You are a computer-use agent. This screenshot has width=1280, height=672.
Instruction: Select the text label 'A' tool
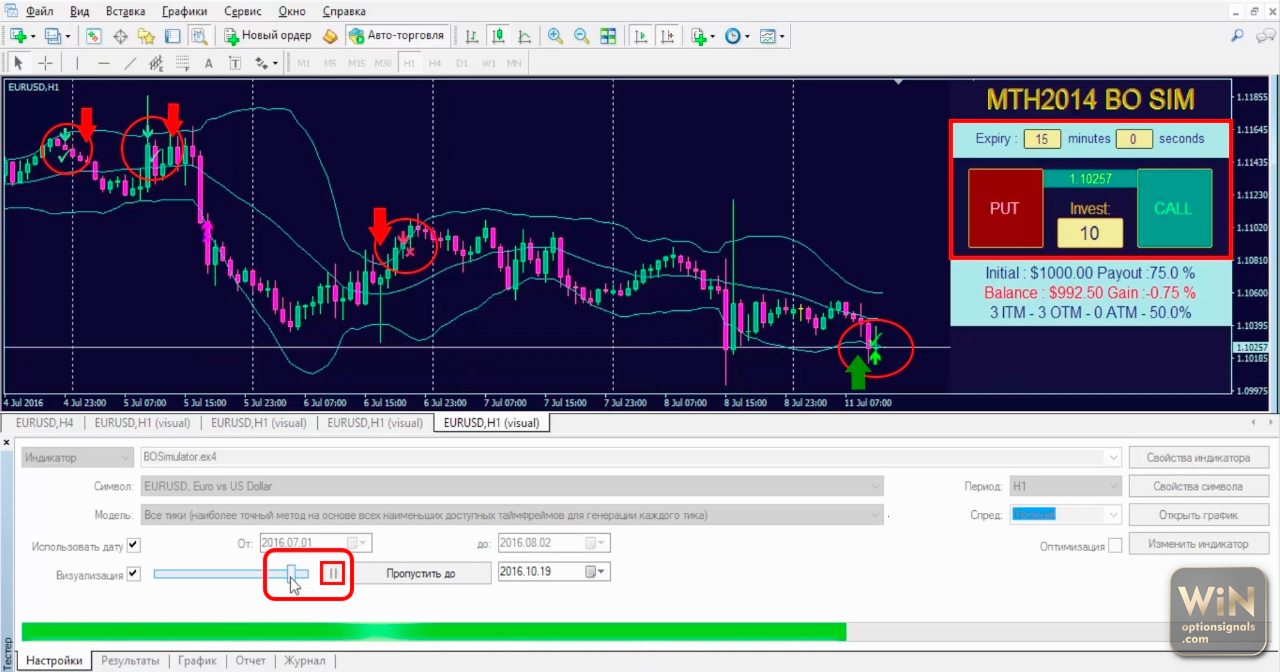click(209, 63)
